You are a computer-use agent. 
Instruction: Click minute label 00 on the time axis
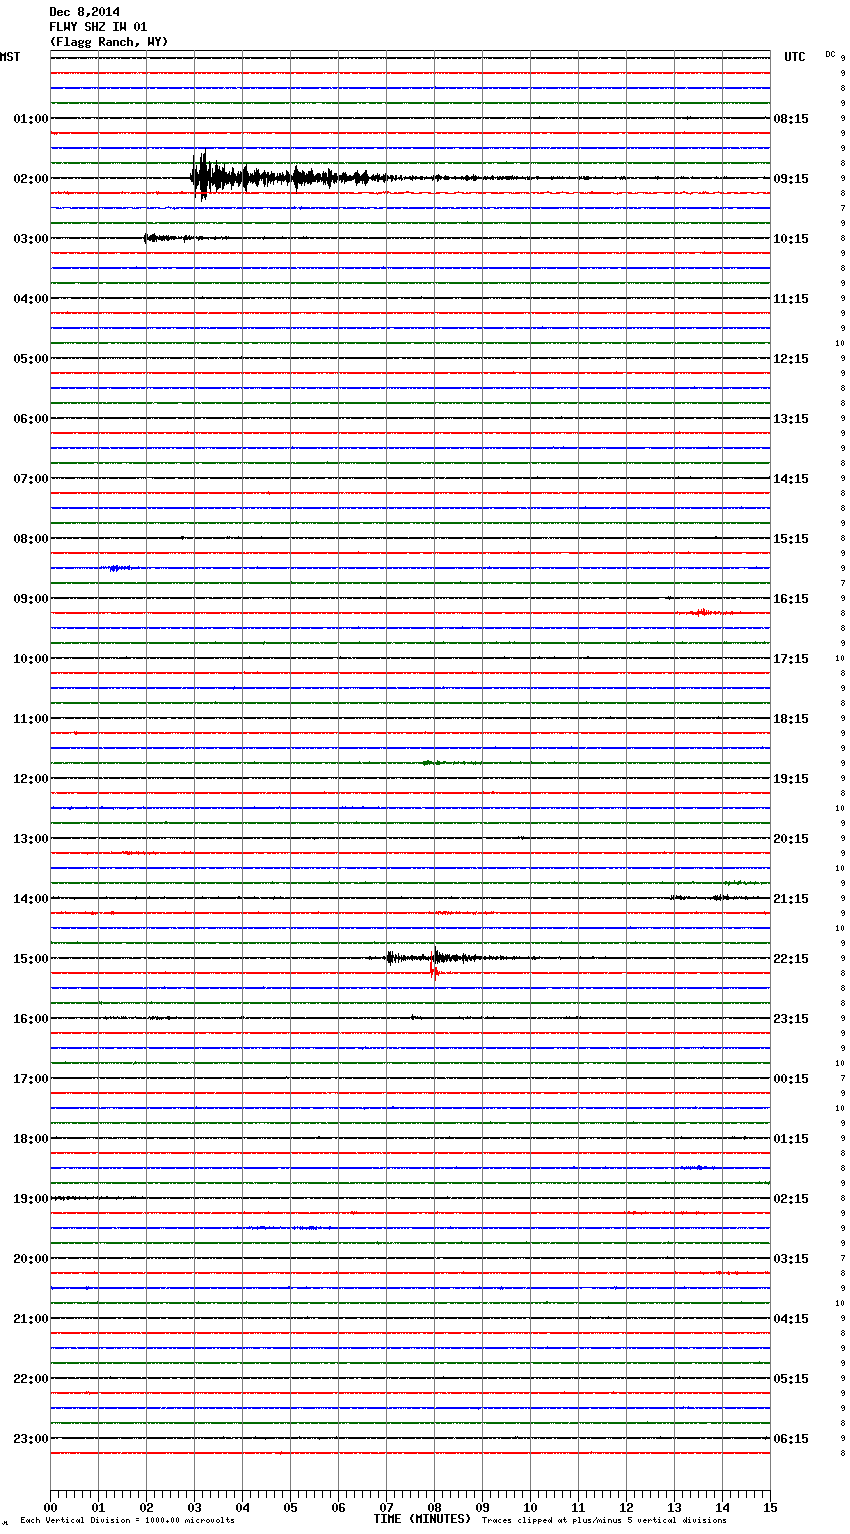[x=50, y=1507]
